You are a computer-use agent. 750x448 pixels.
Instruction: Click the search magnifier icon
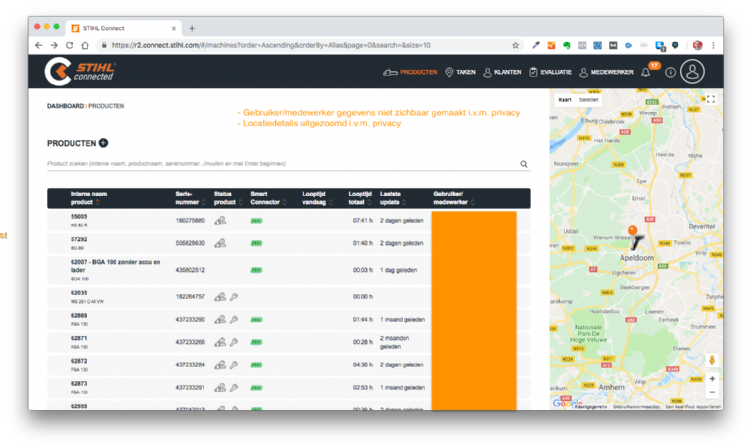pos(524,164)
